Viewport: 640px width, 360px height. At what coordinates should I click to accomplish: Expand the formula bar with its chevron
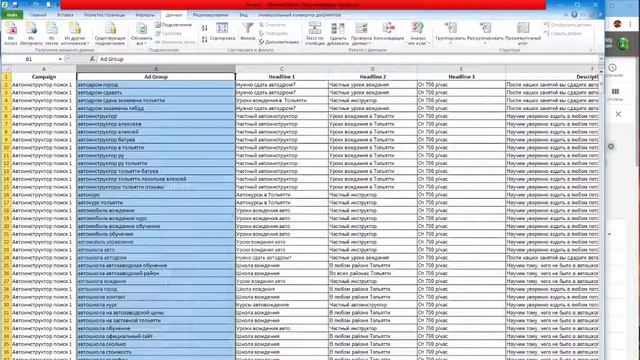tap(601, 59)
